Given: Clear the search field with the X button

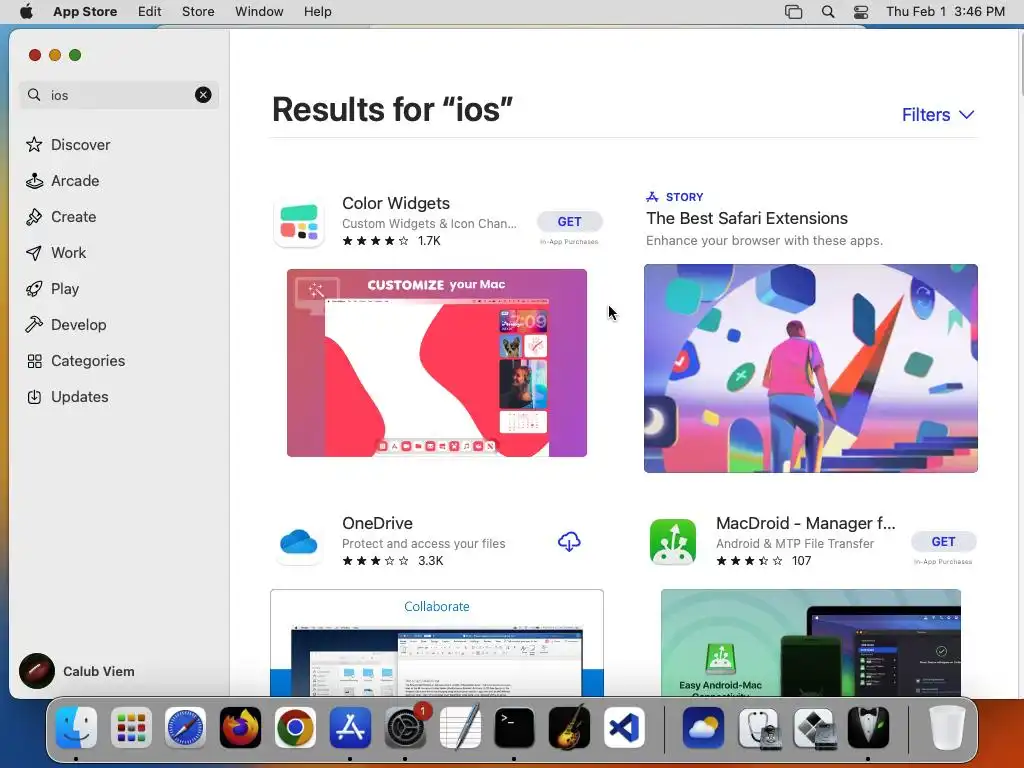Looking at the screenshot, I should coord(203,95).
